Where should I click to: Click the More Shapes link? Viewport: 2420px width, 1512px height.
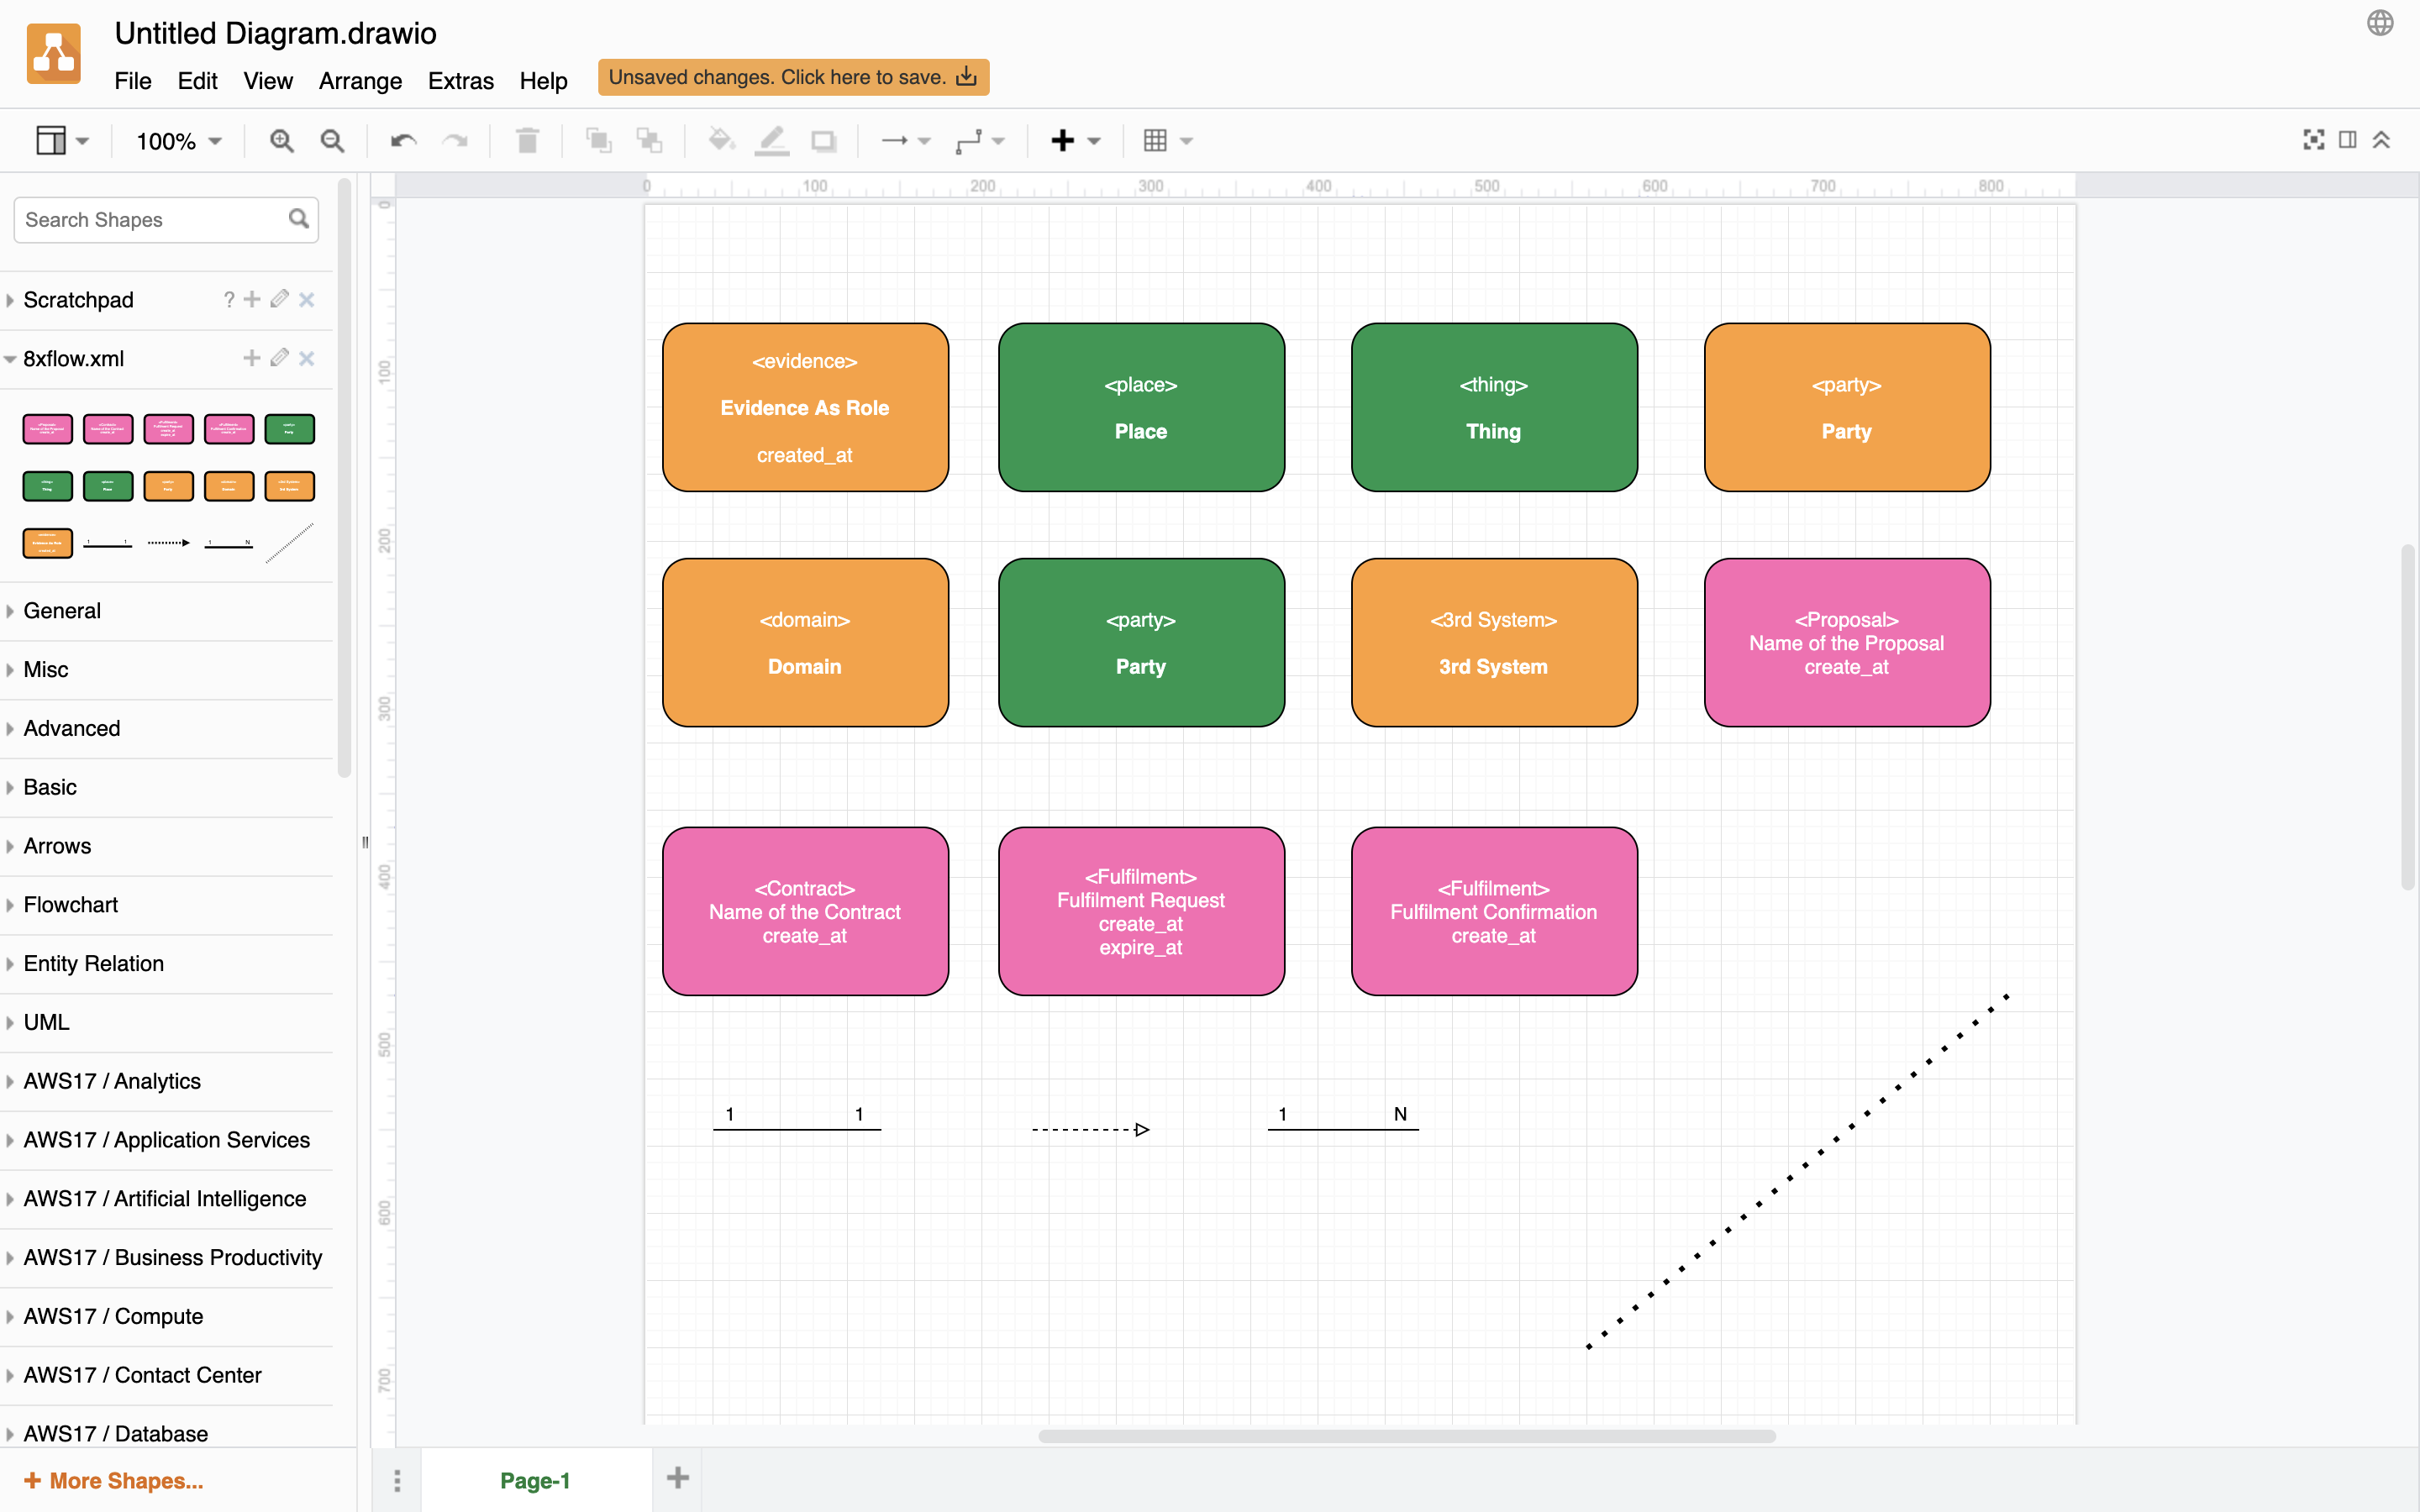(114, 1480)
